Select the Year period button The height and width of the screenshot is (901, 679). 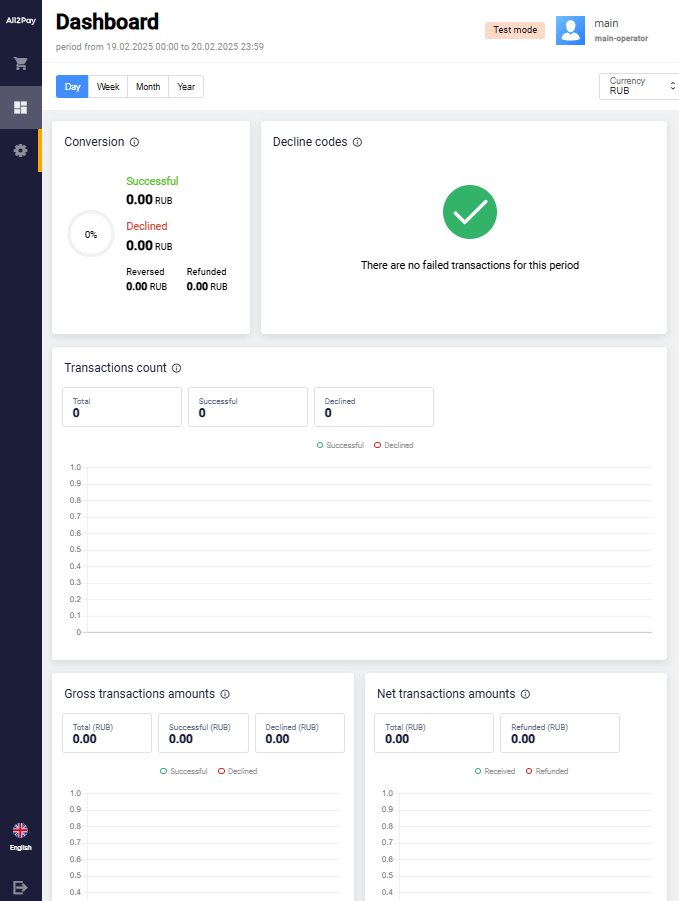point(186,87)
